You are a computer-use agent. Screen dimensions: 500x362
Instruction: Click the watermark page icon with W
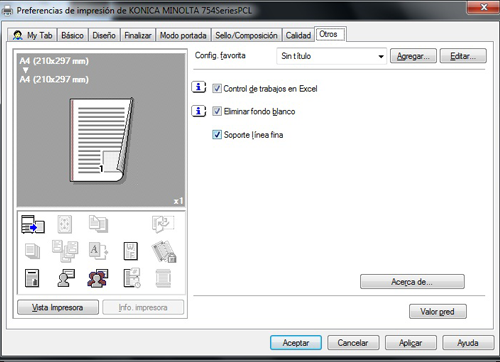click(130, 251)
